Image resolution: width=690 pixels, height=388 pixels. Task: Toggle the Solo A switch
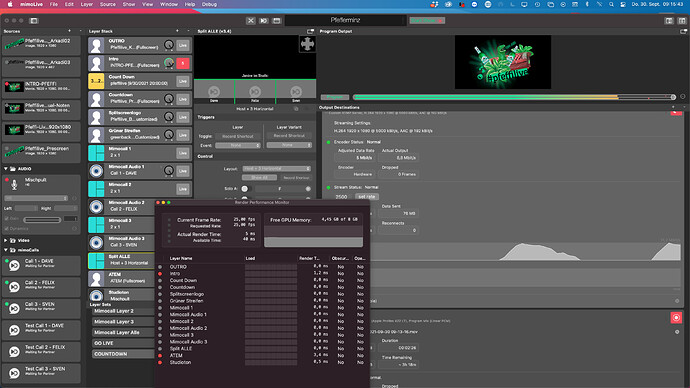(x=245, y=189)
